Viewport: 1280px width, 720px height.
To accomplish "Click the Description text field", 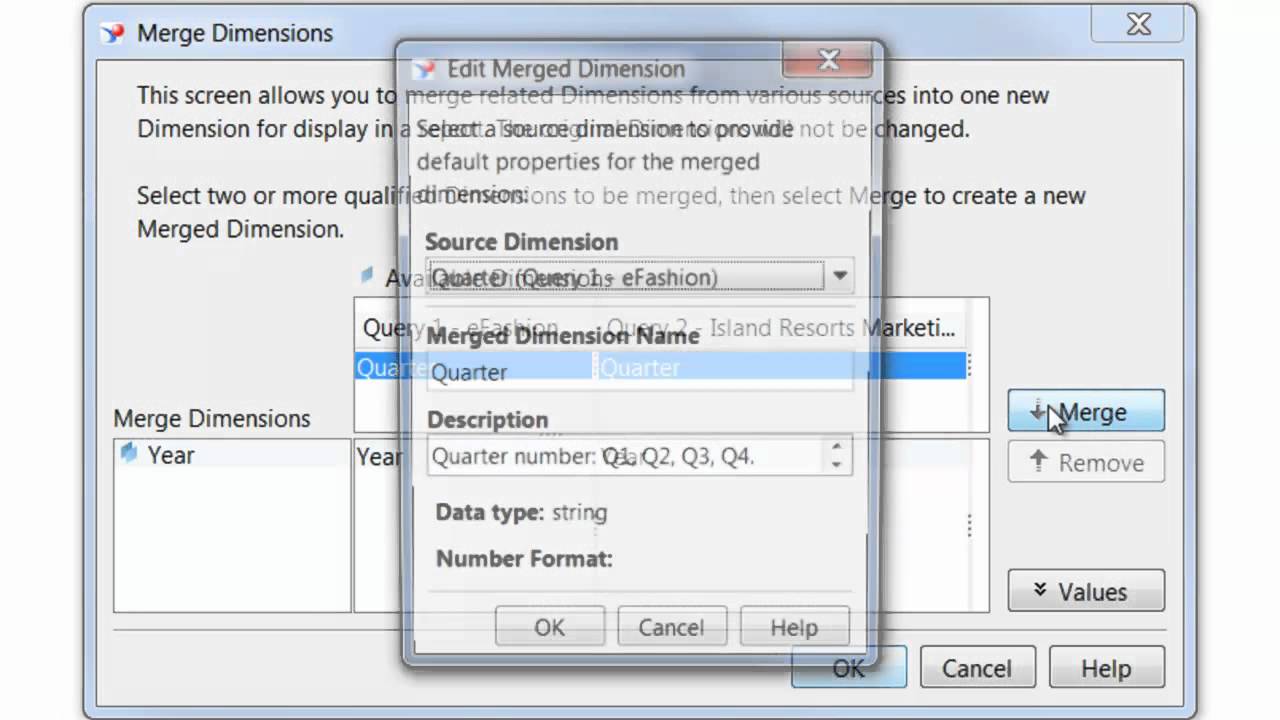I will 625,456.
